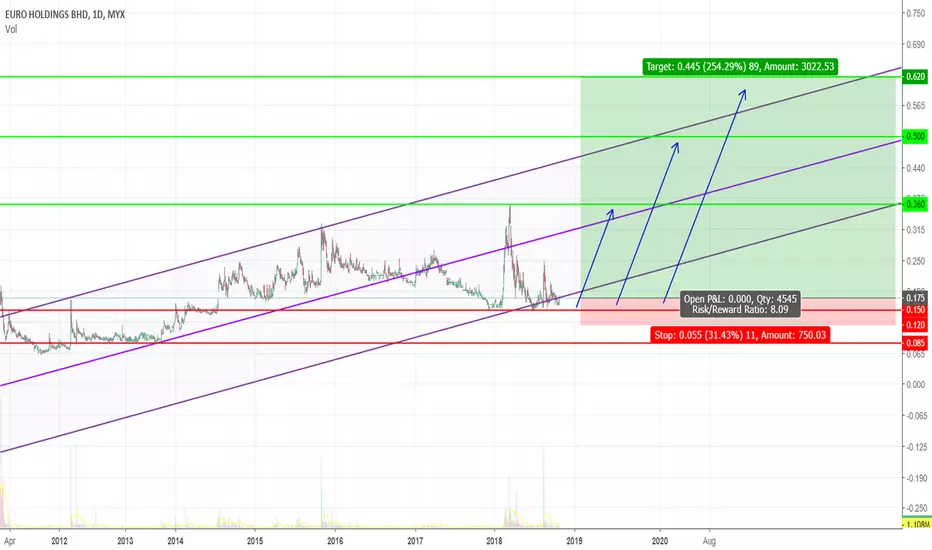Screen dimensions: 932x550
Task: Click the green 0.360 price tag
Action: [915, 204]
